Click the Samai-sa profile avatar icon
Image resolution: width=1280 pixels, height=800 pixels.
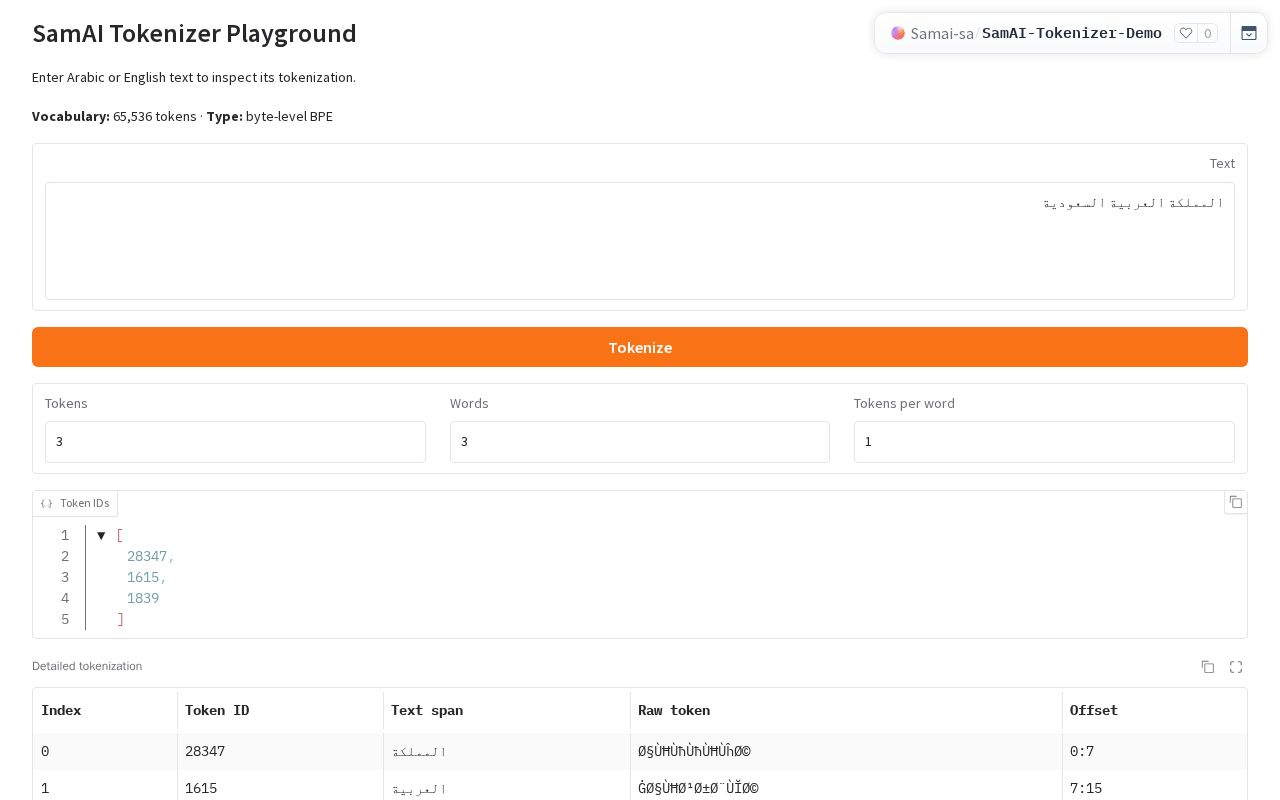[x=898, y=33]
